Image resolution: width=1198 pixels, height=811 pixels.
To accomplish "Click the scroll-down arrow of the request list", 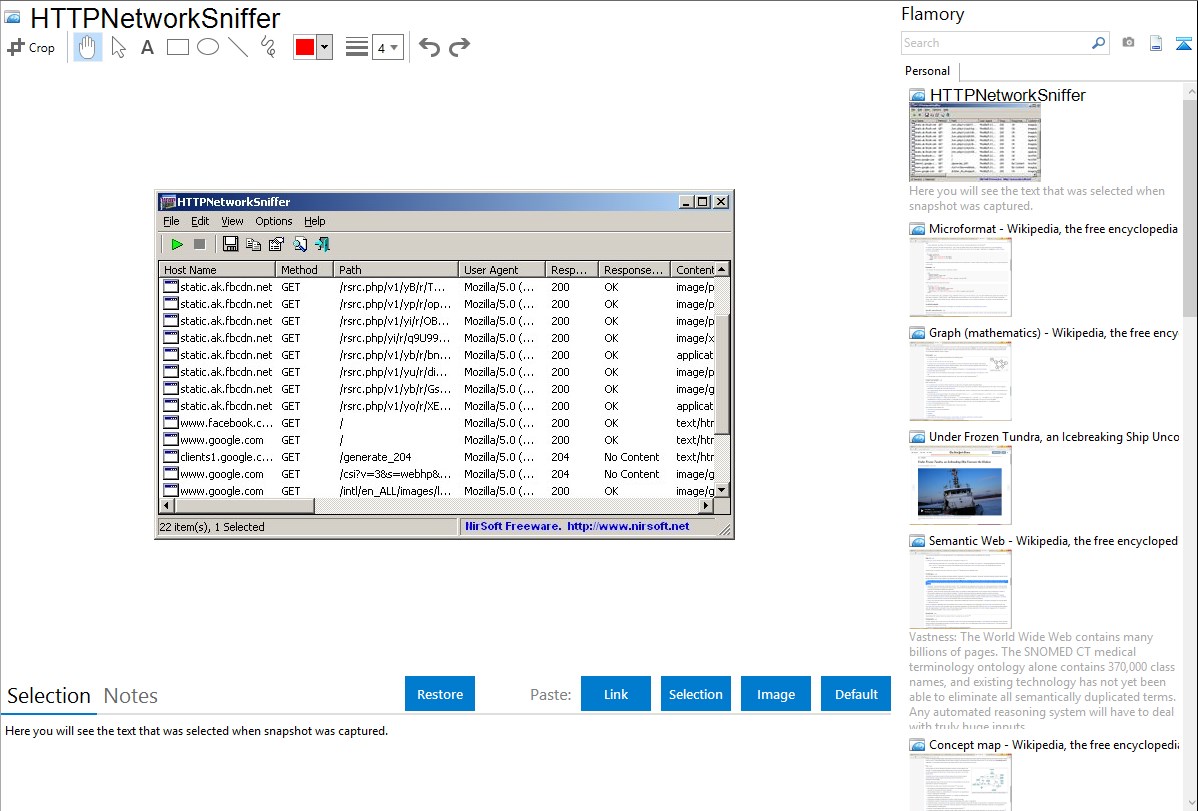I will [x=721, y=490].
